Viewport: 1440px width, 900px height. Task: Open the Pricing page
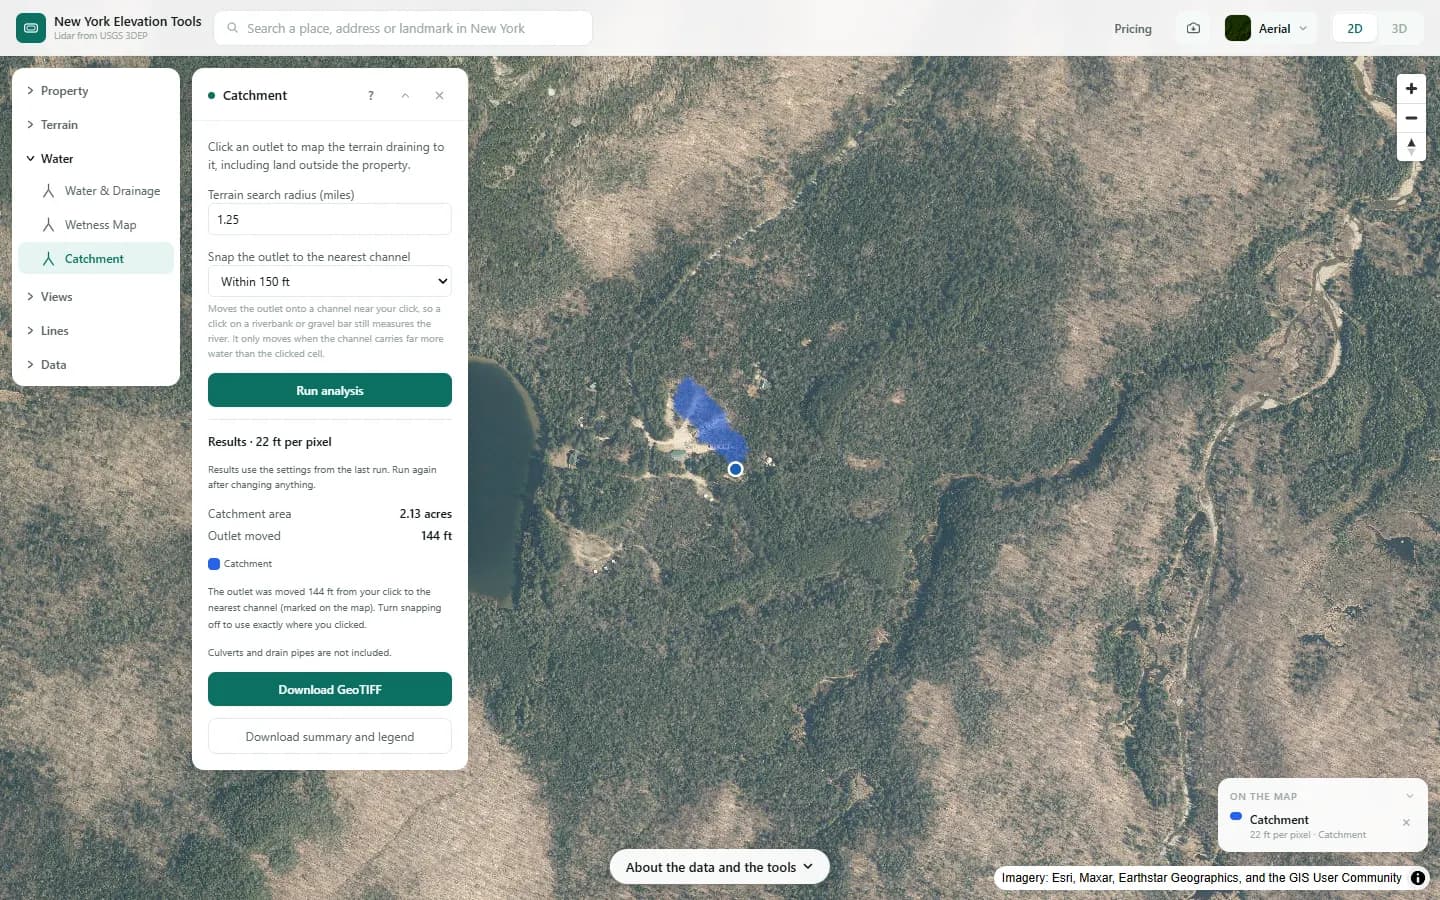[1133, 29]
